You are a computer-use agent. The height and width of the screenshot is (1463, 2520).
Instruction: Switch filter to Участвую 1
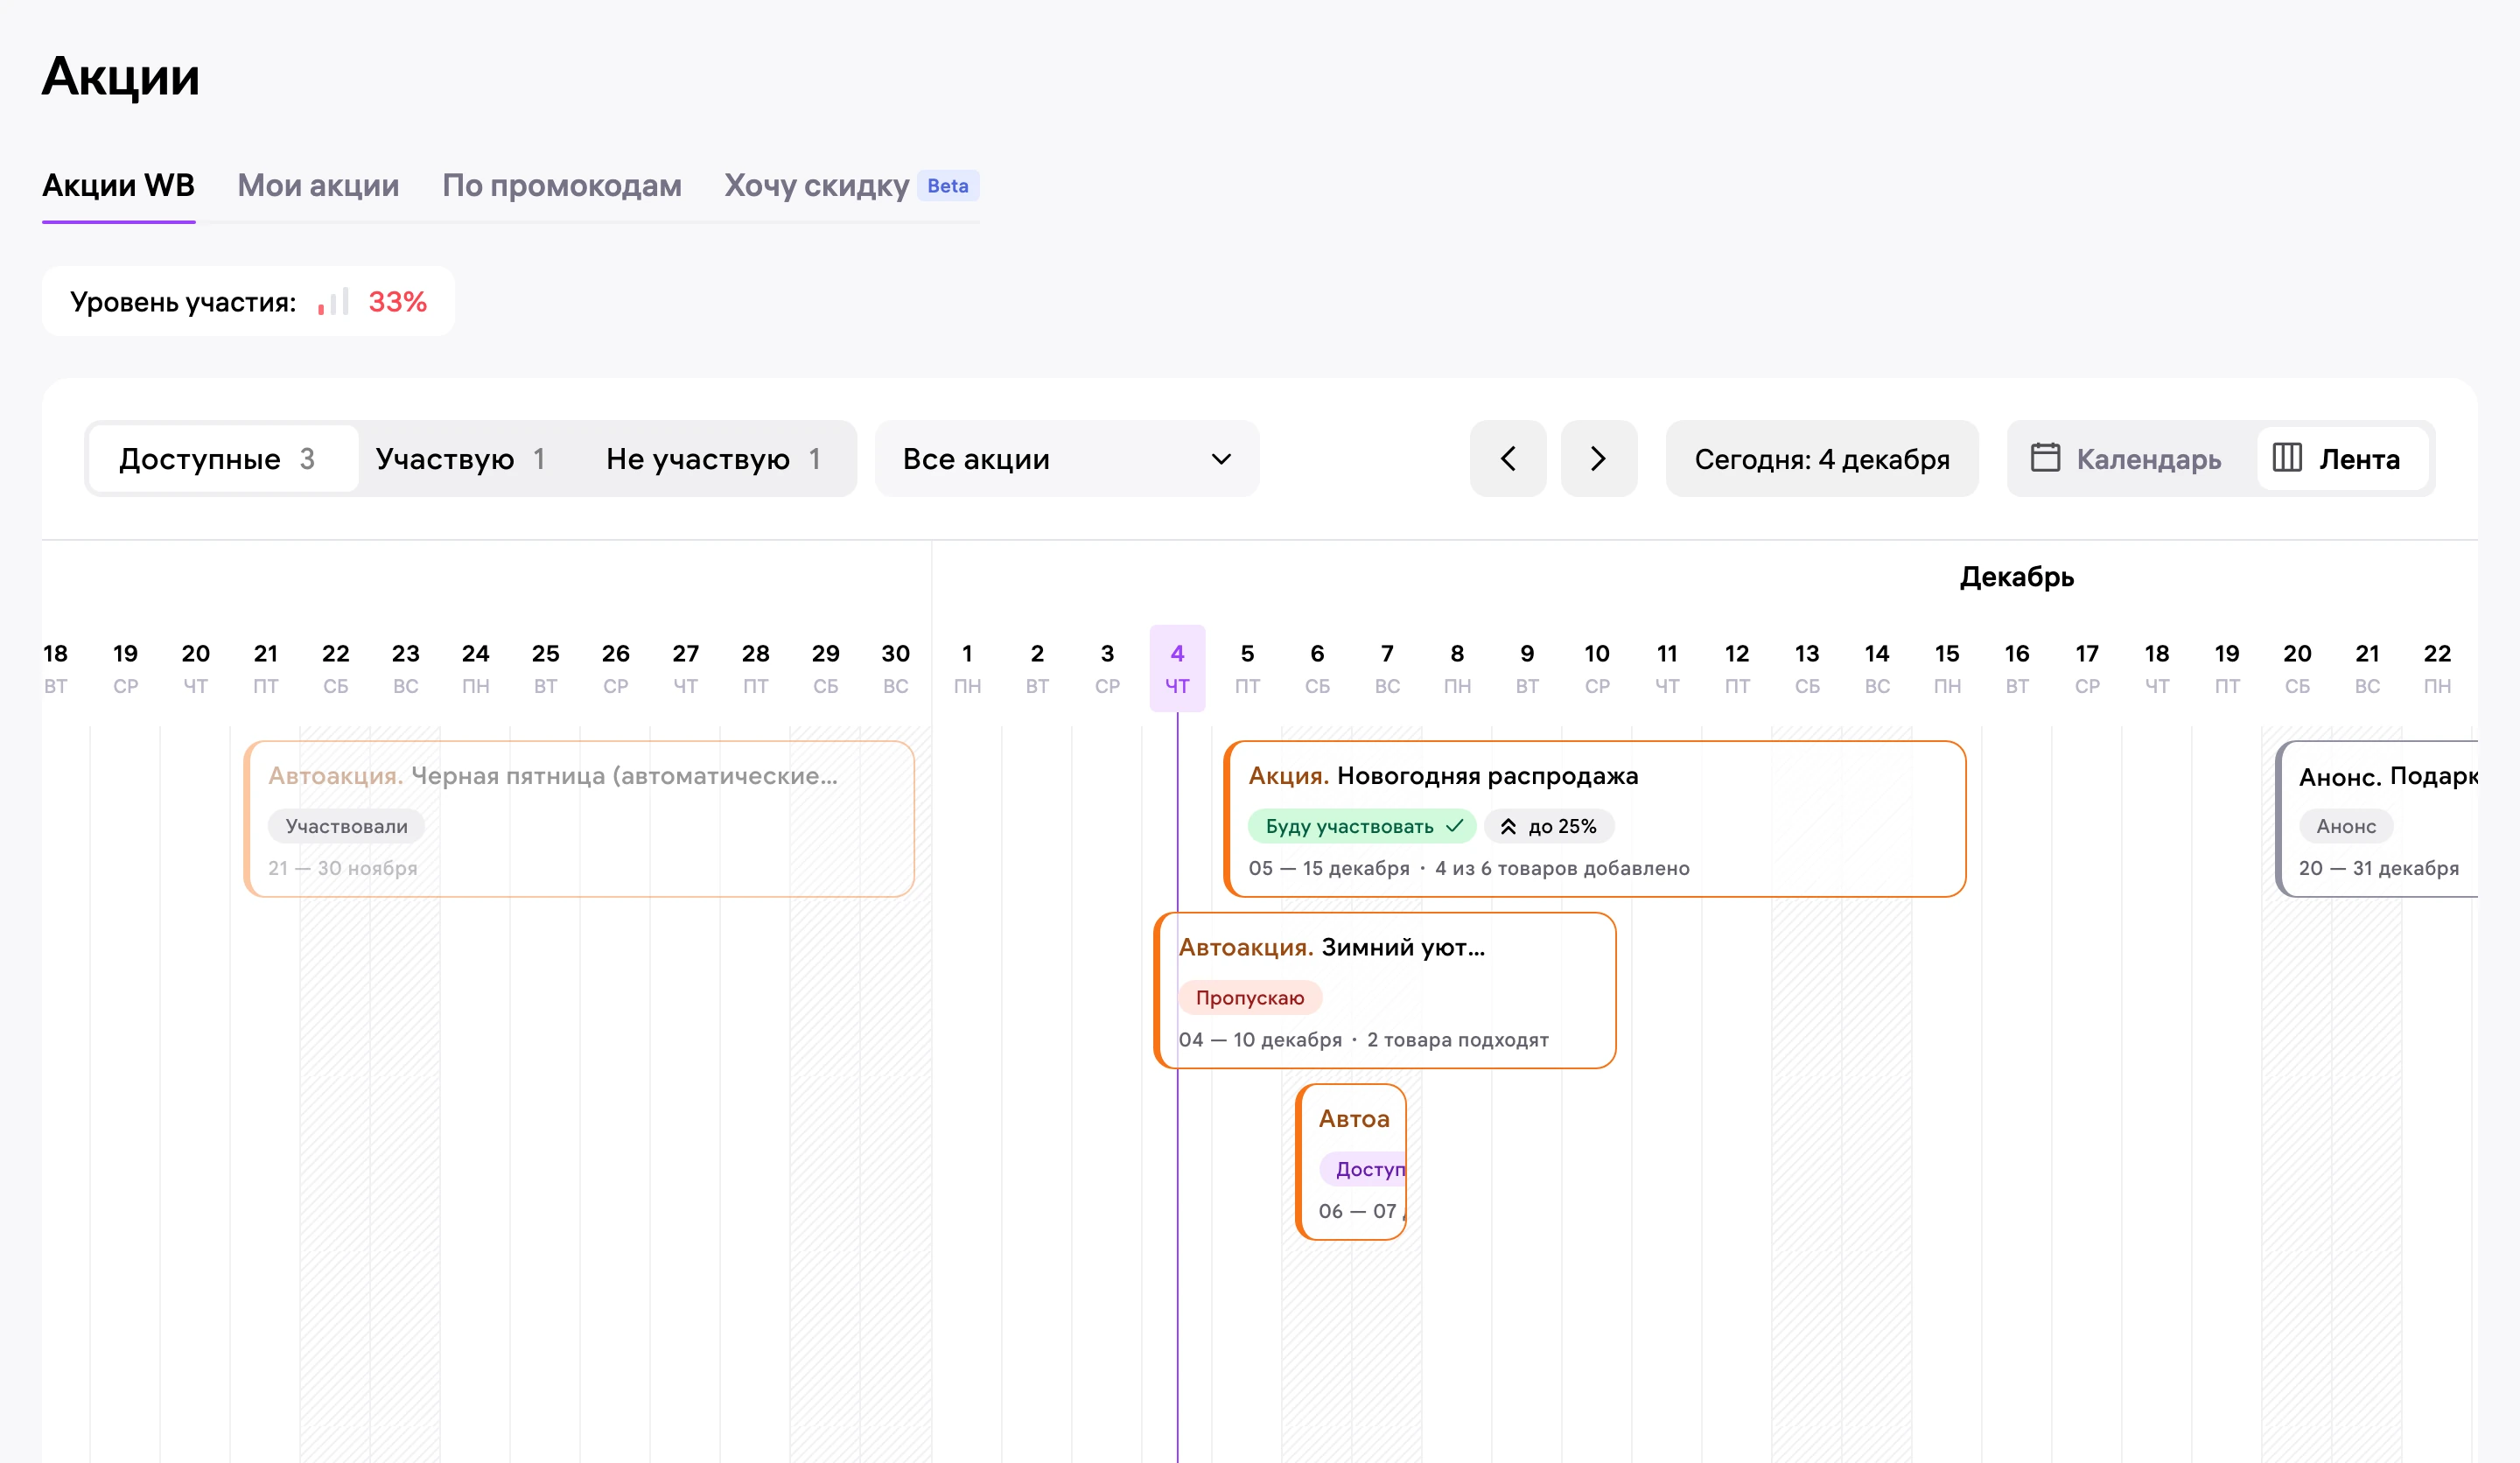point(461,458)
